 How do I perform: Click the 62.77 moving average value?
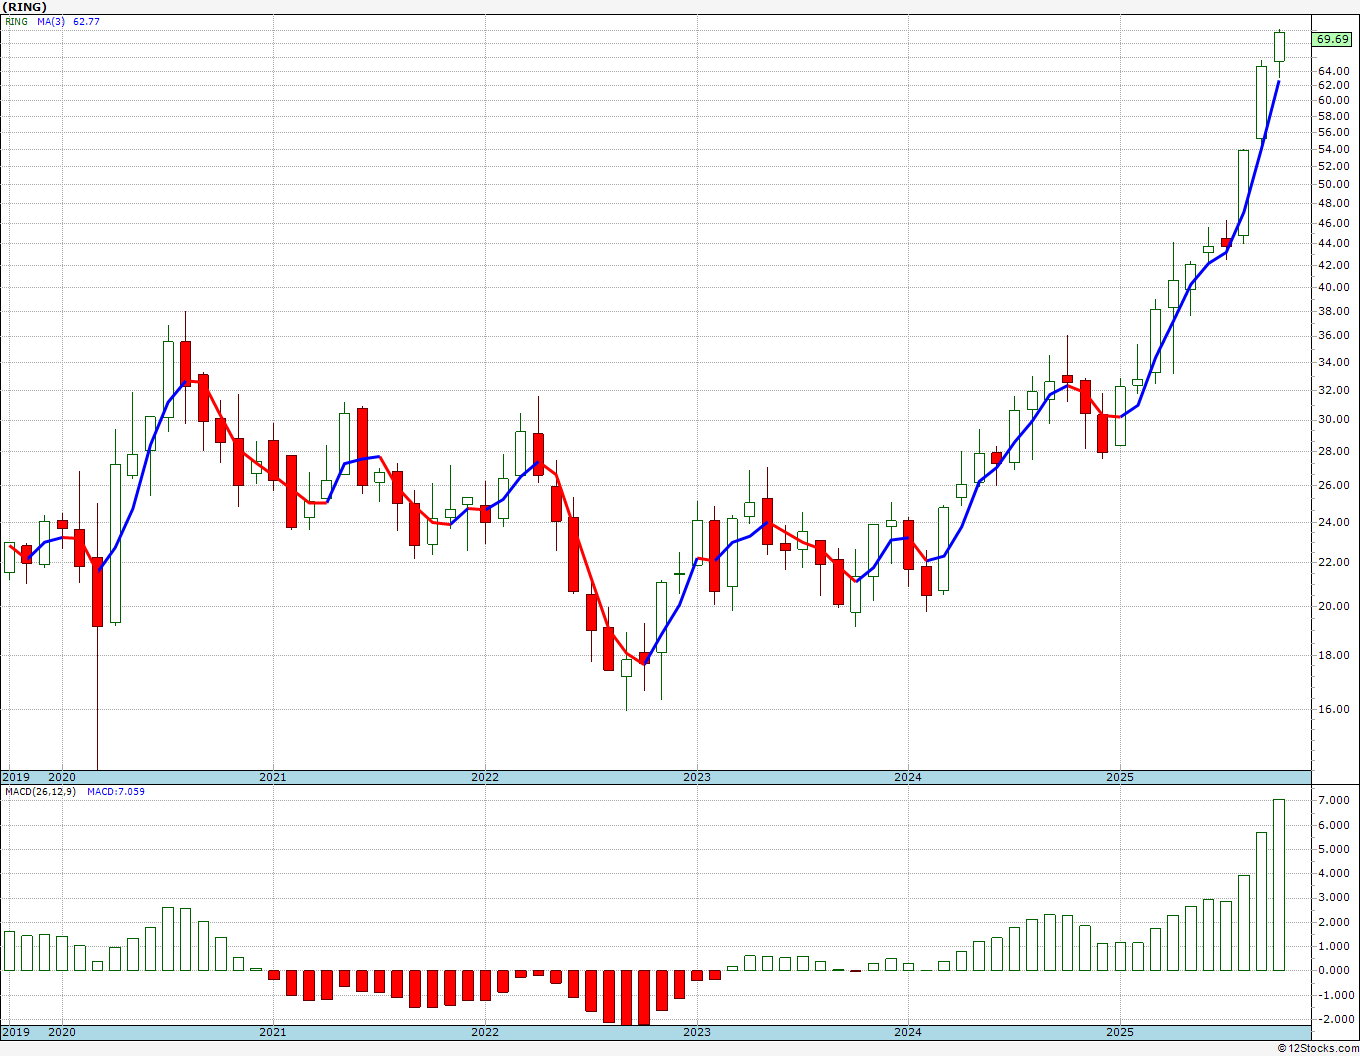click(x=87, y=21)
